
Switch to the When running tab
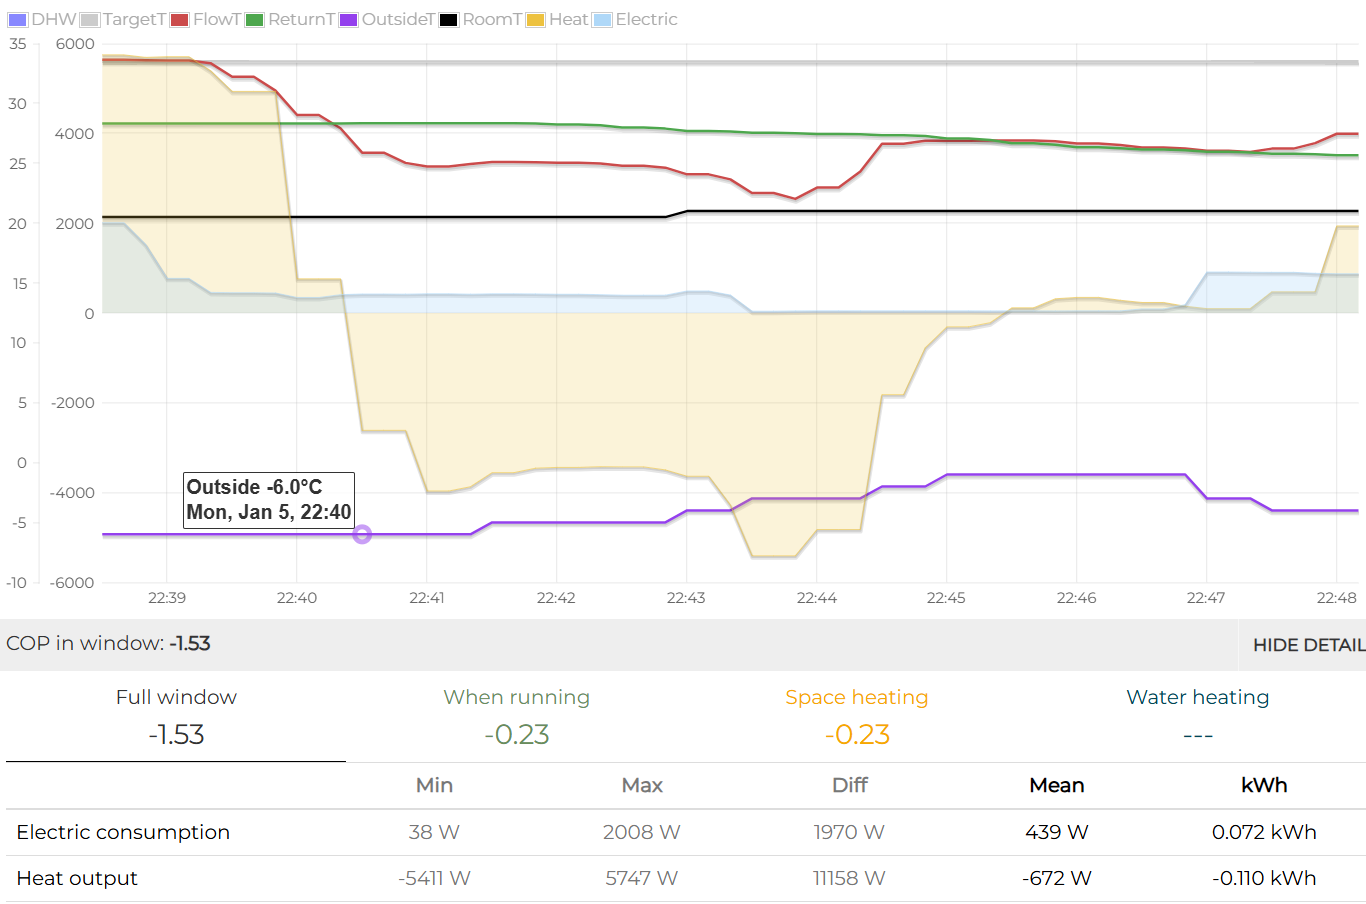coord(516,716)
